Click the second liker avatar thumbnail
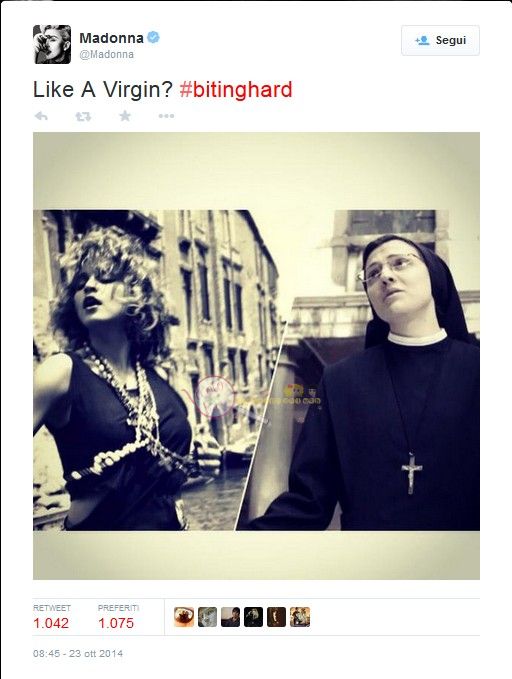 click(207, 617)
